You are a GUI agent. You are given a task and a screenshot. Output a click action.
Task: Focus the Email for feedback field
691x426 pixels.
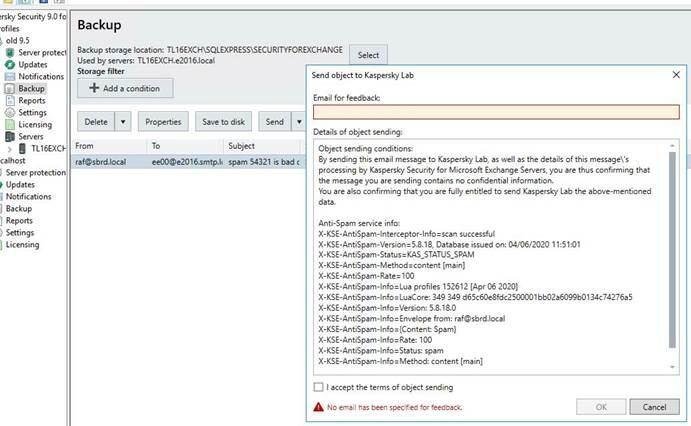pyautogui.click(x=496, y=112)
